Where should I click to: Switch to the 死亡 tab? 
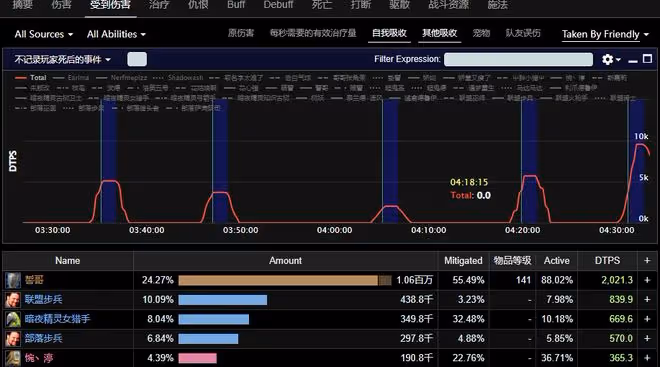pyautogui.click(x=322, y=5)
